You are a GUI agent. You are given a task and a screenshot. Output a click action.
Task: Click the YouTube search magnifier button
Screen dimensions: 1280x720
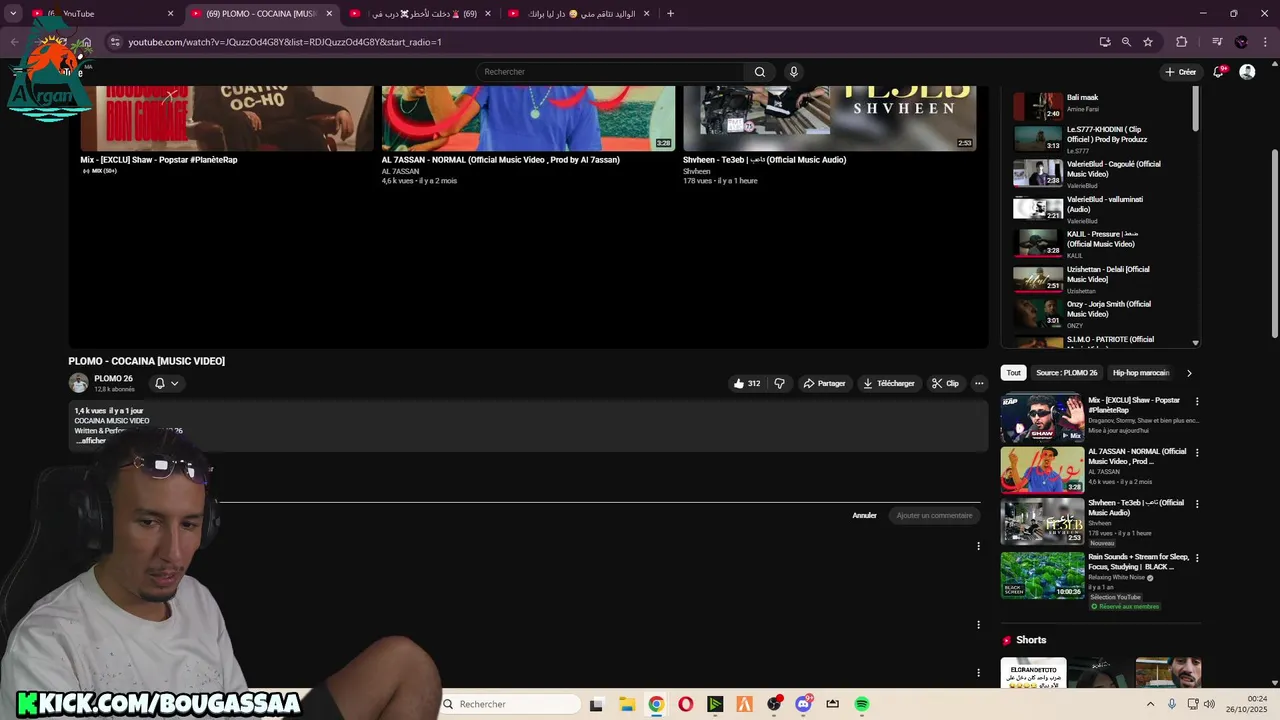759,72
